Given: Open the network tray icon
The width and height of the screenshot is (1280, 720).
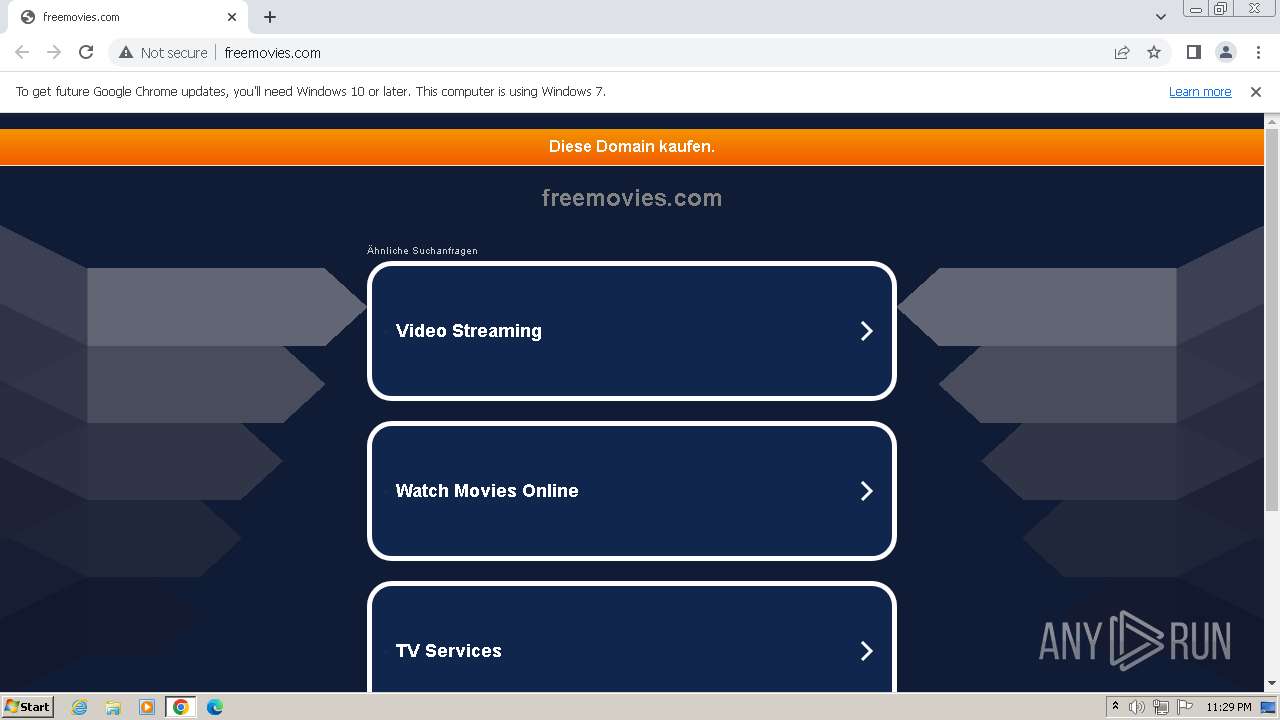Looking at the screenshot, I should coord(1161,707).
